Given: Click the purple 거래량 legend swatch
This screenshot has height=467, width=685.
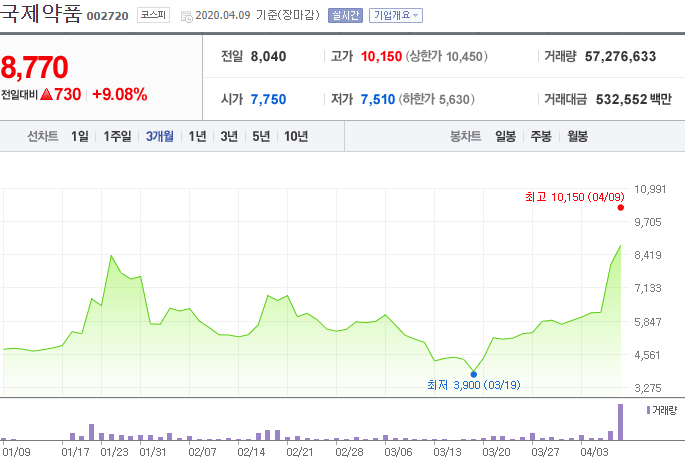Looking at the screenshot, I should click(x=648, y=410).
